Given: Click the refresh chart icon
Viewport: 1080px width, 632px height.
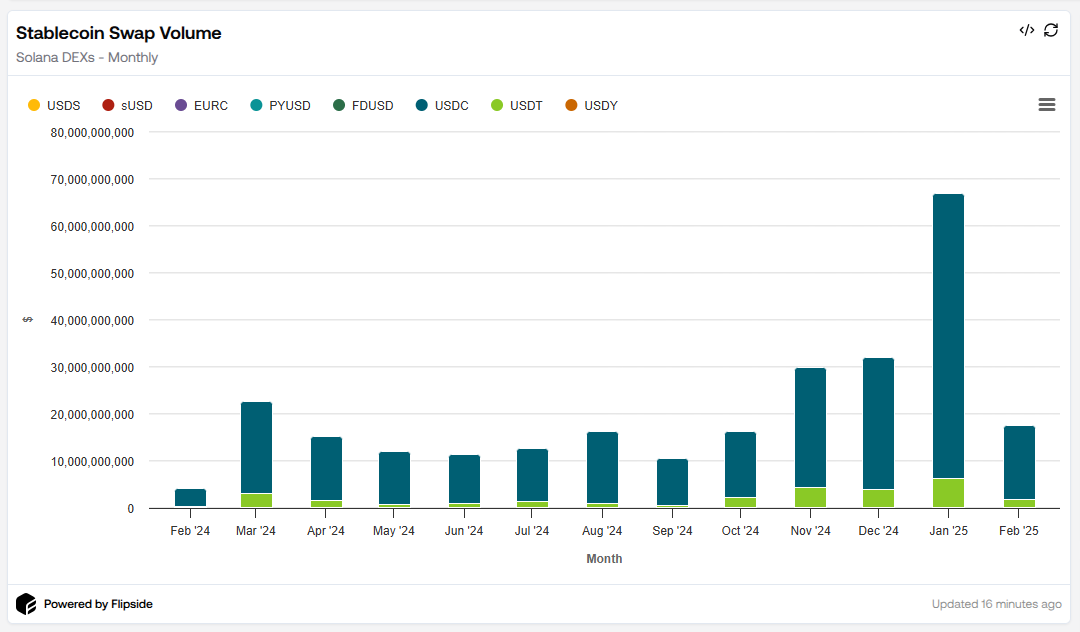Looking at the screenshot, I should coord(1051,30).
